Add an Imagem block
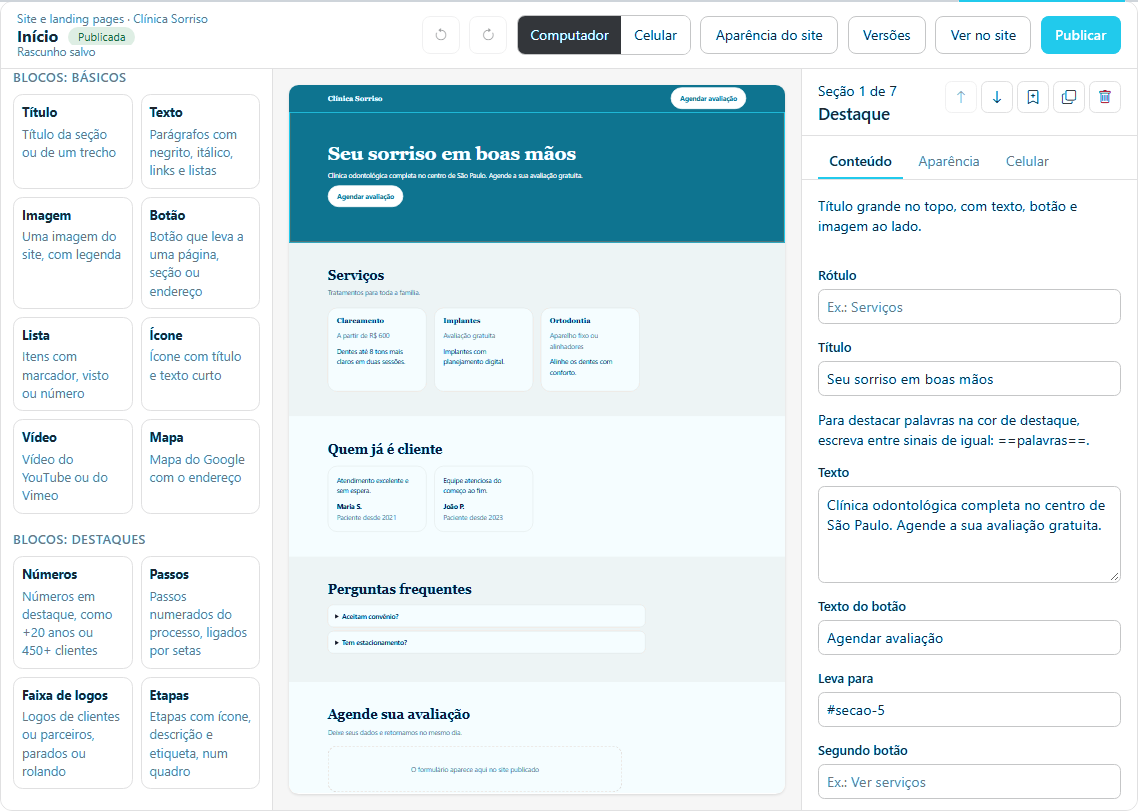Viewport: 1138px width, 811px height. click(x=73, y=253)
